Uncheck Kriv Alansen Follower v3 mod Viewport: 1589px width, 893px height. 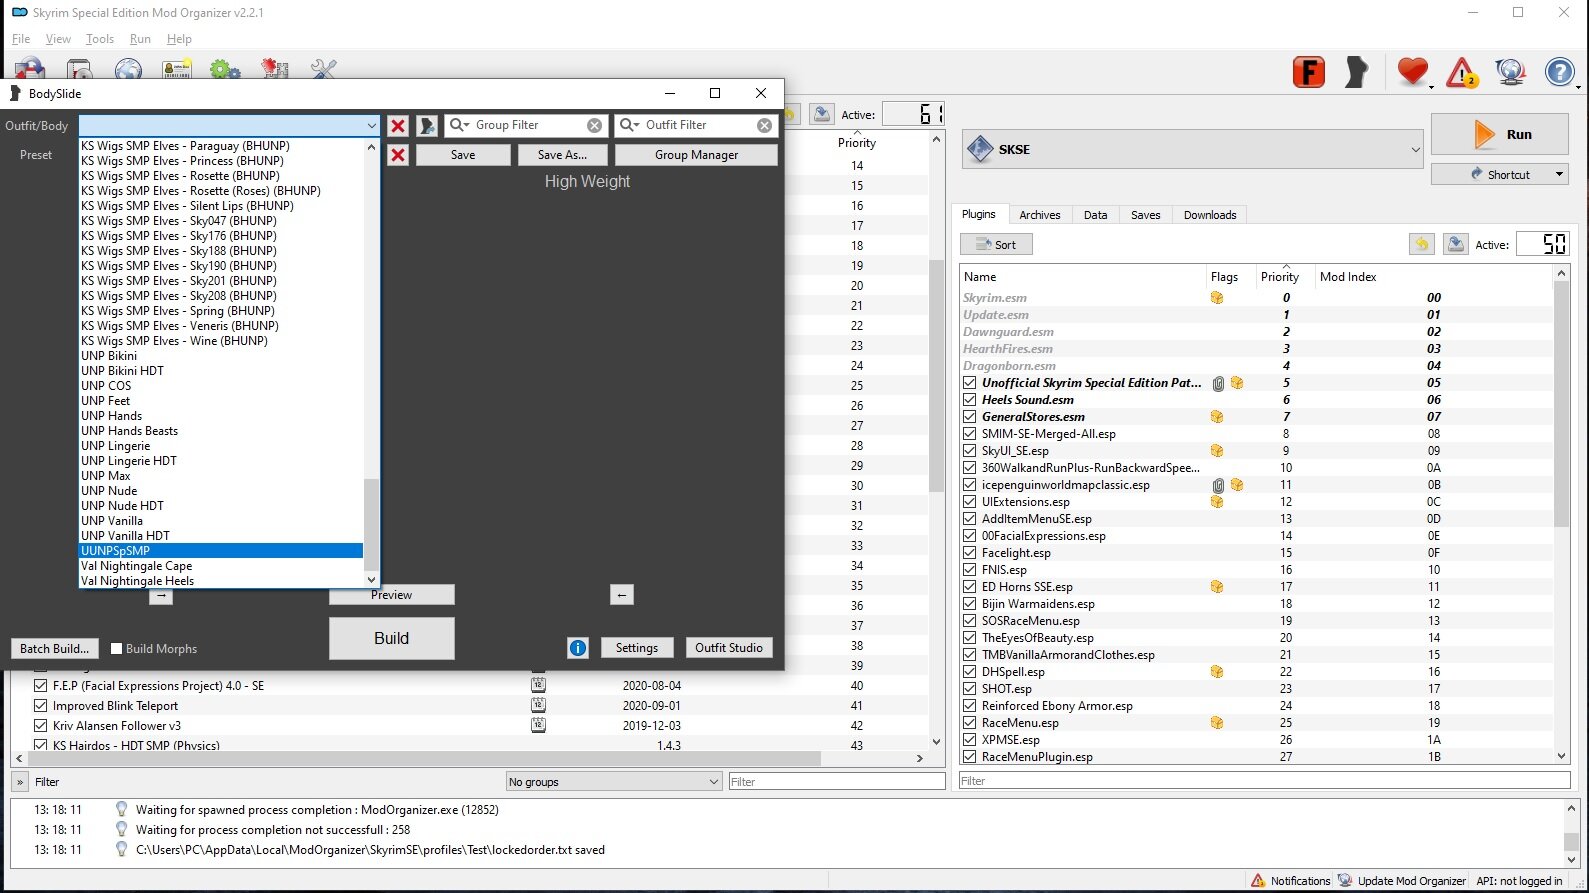pos(40,726)
